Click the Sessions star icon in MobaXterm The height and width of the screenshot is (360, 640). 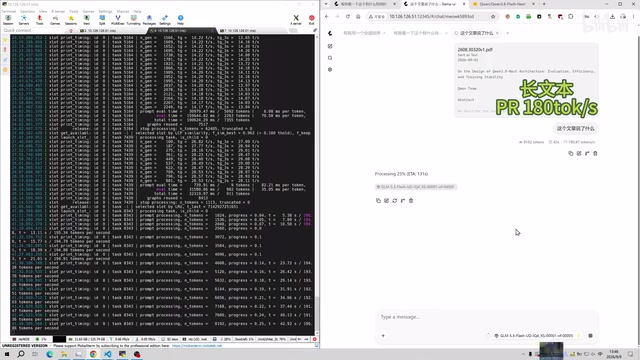[x=71, y=20]
